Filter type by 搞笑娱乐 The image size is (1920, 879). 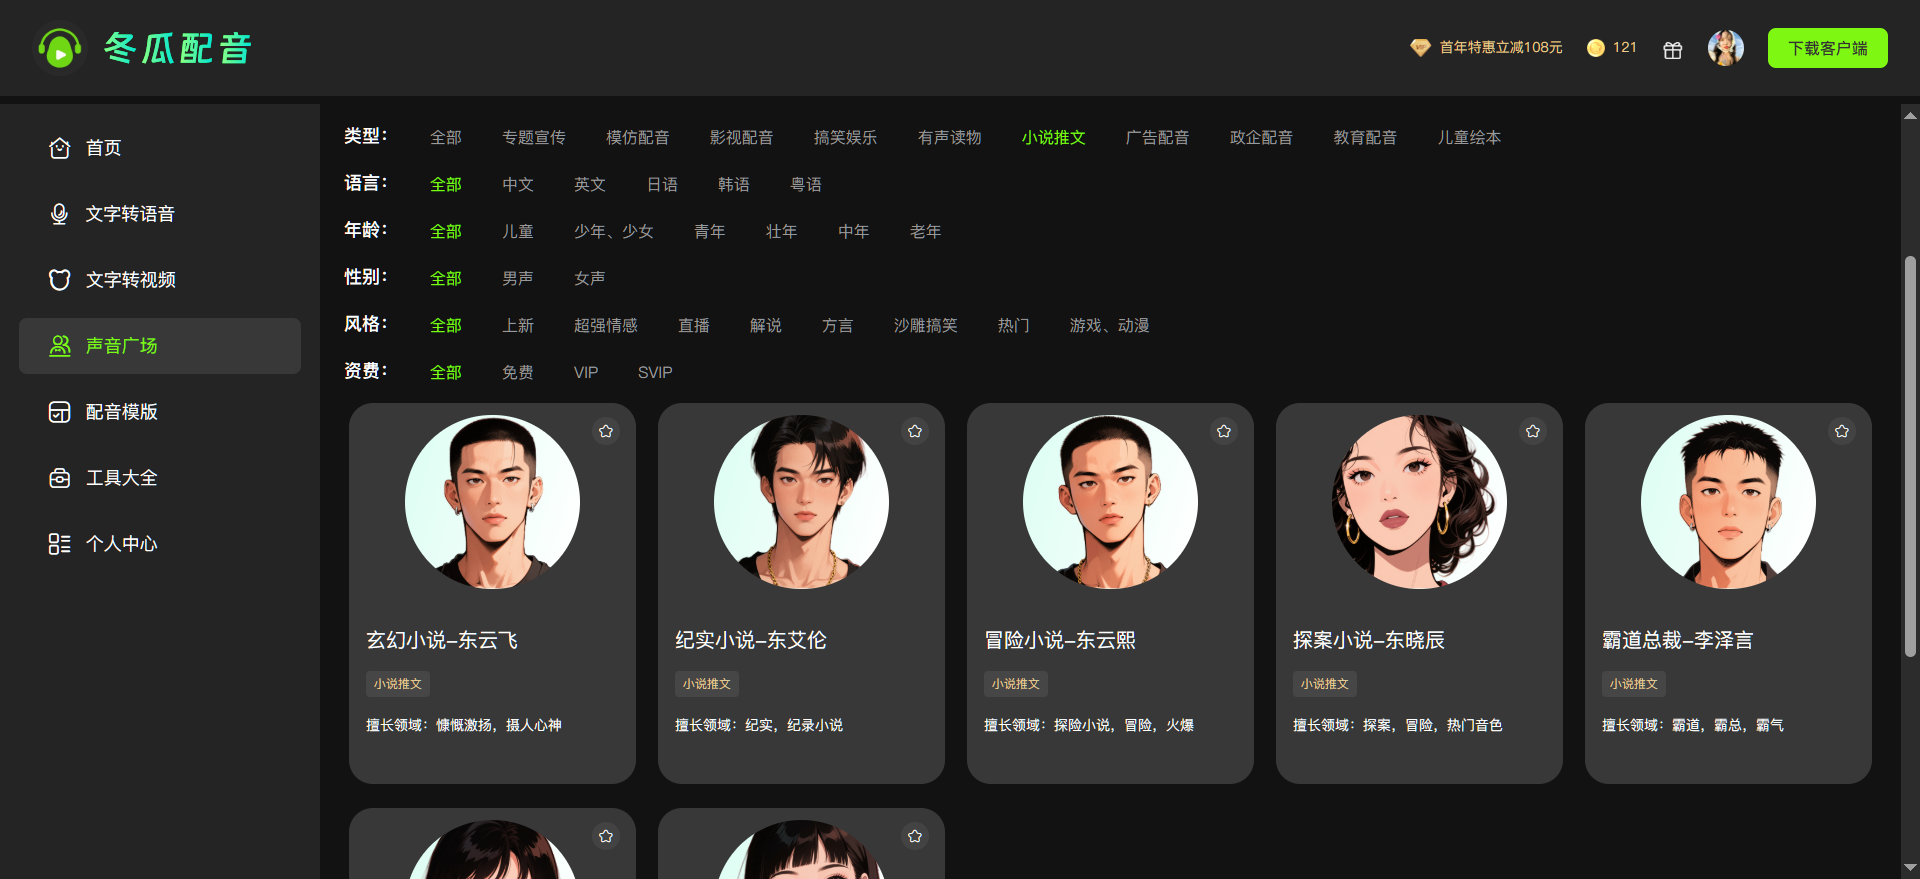coord(846,137)
